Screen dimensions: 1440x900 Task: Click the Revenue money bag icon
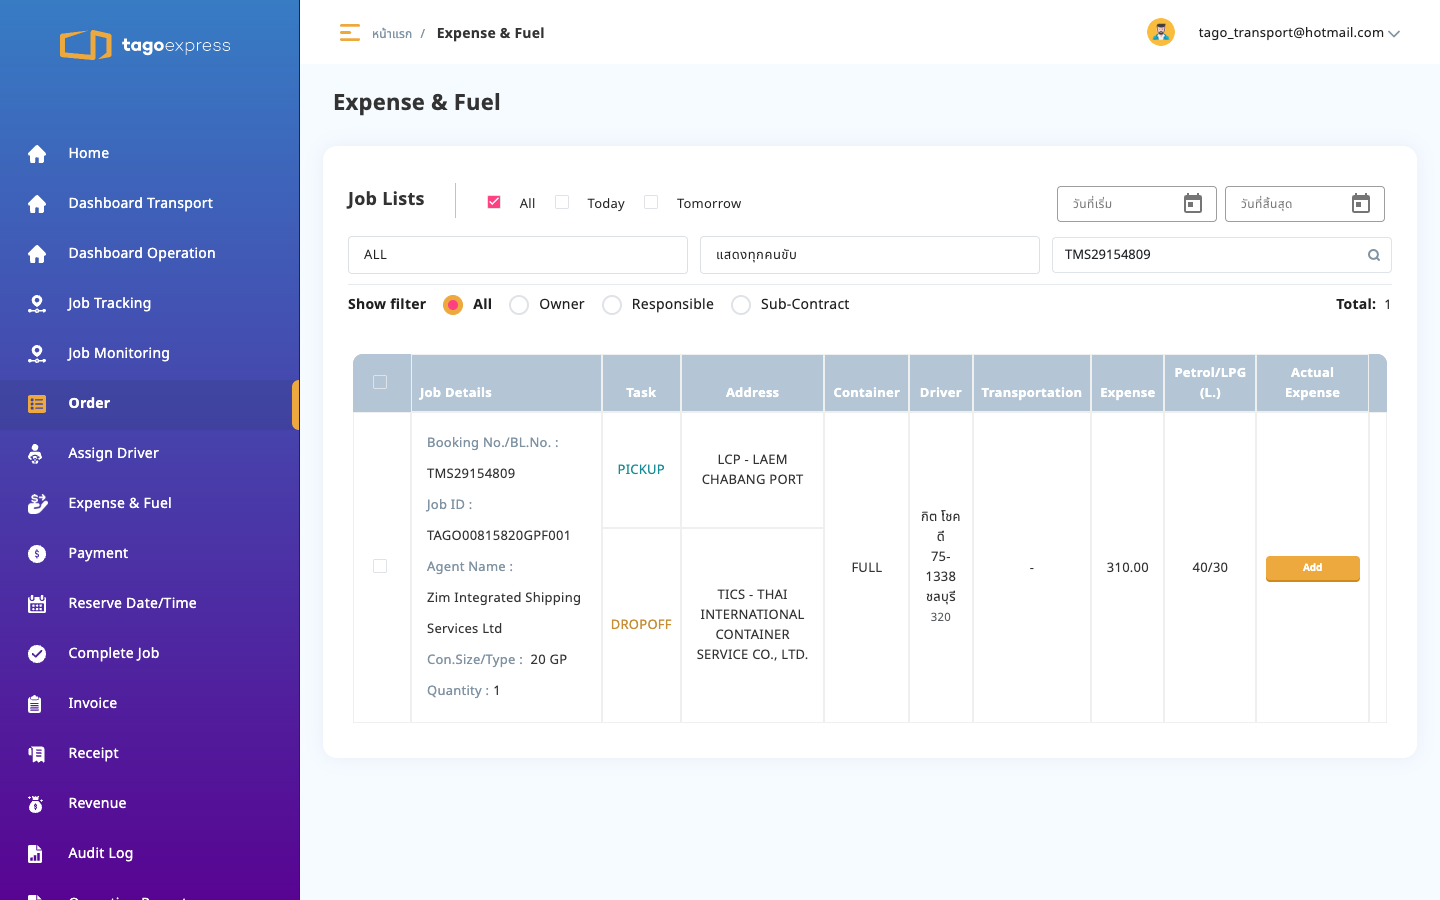point(36,804)
